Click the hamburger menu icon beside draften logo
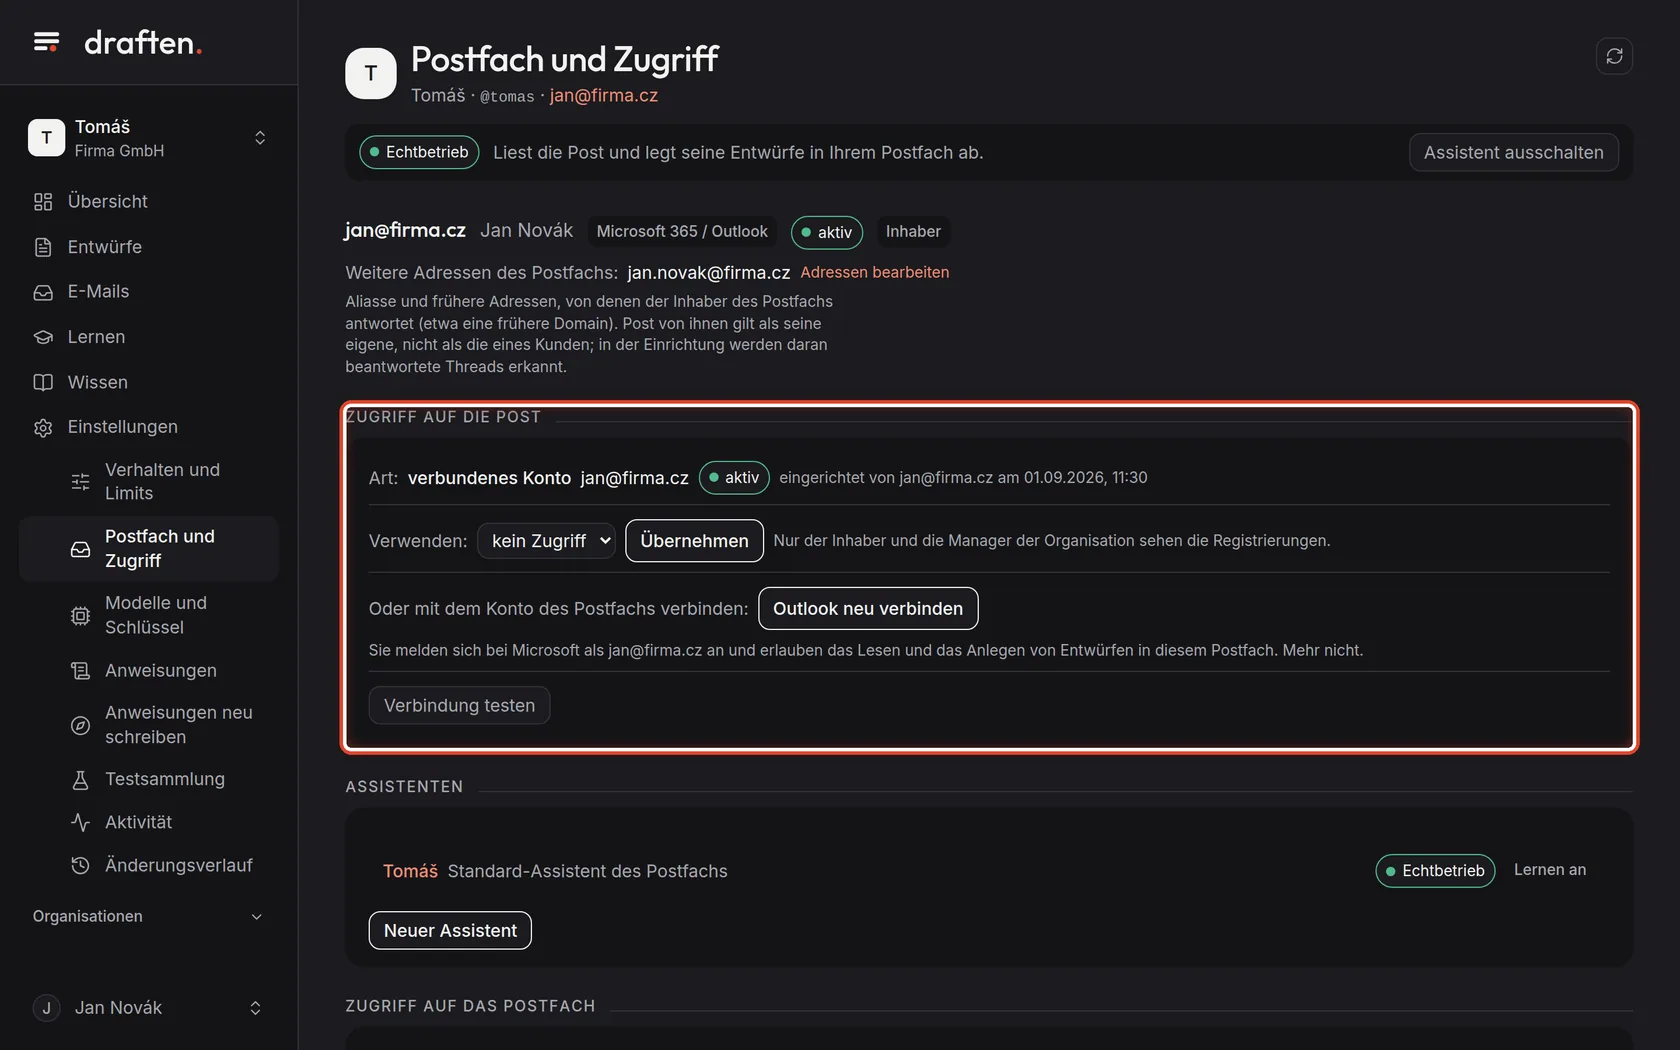Viewport: 1680px width, 1050px height. tap(46, 42)
